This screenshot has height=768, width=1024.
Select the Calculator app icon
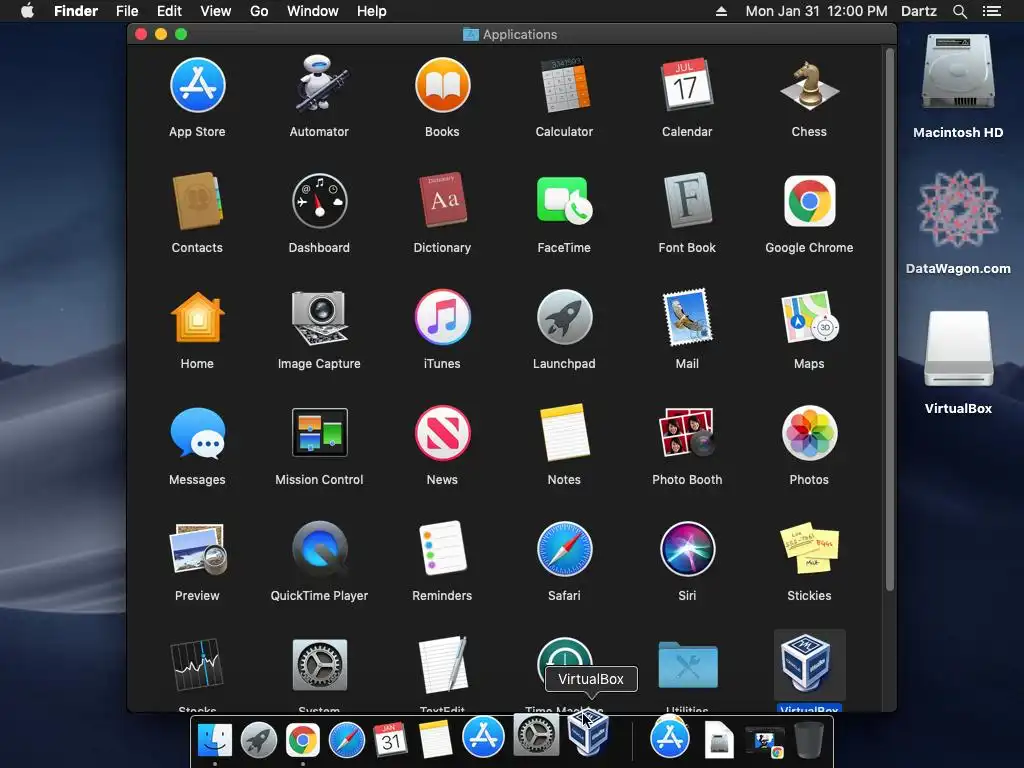pos(564,86)
